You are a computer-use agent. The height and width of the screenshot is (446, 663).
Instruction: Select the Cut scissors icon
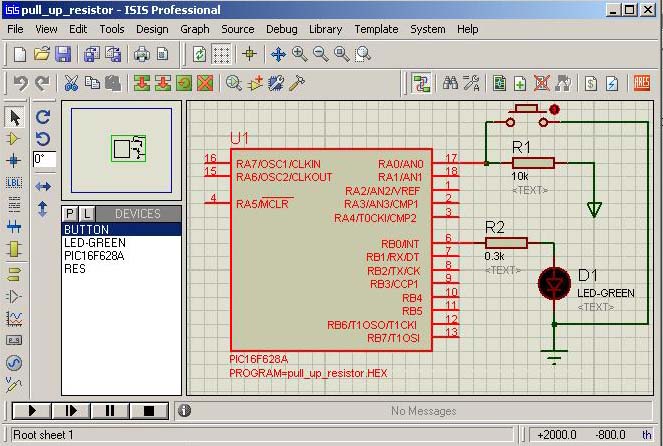pos(71,83)
